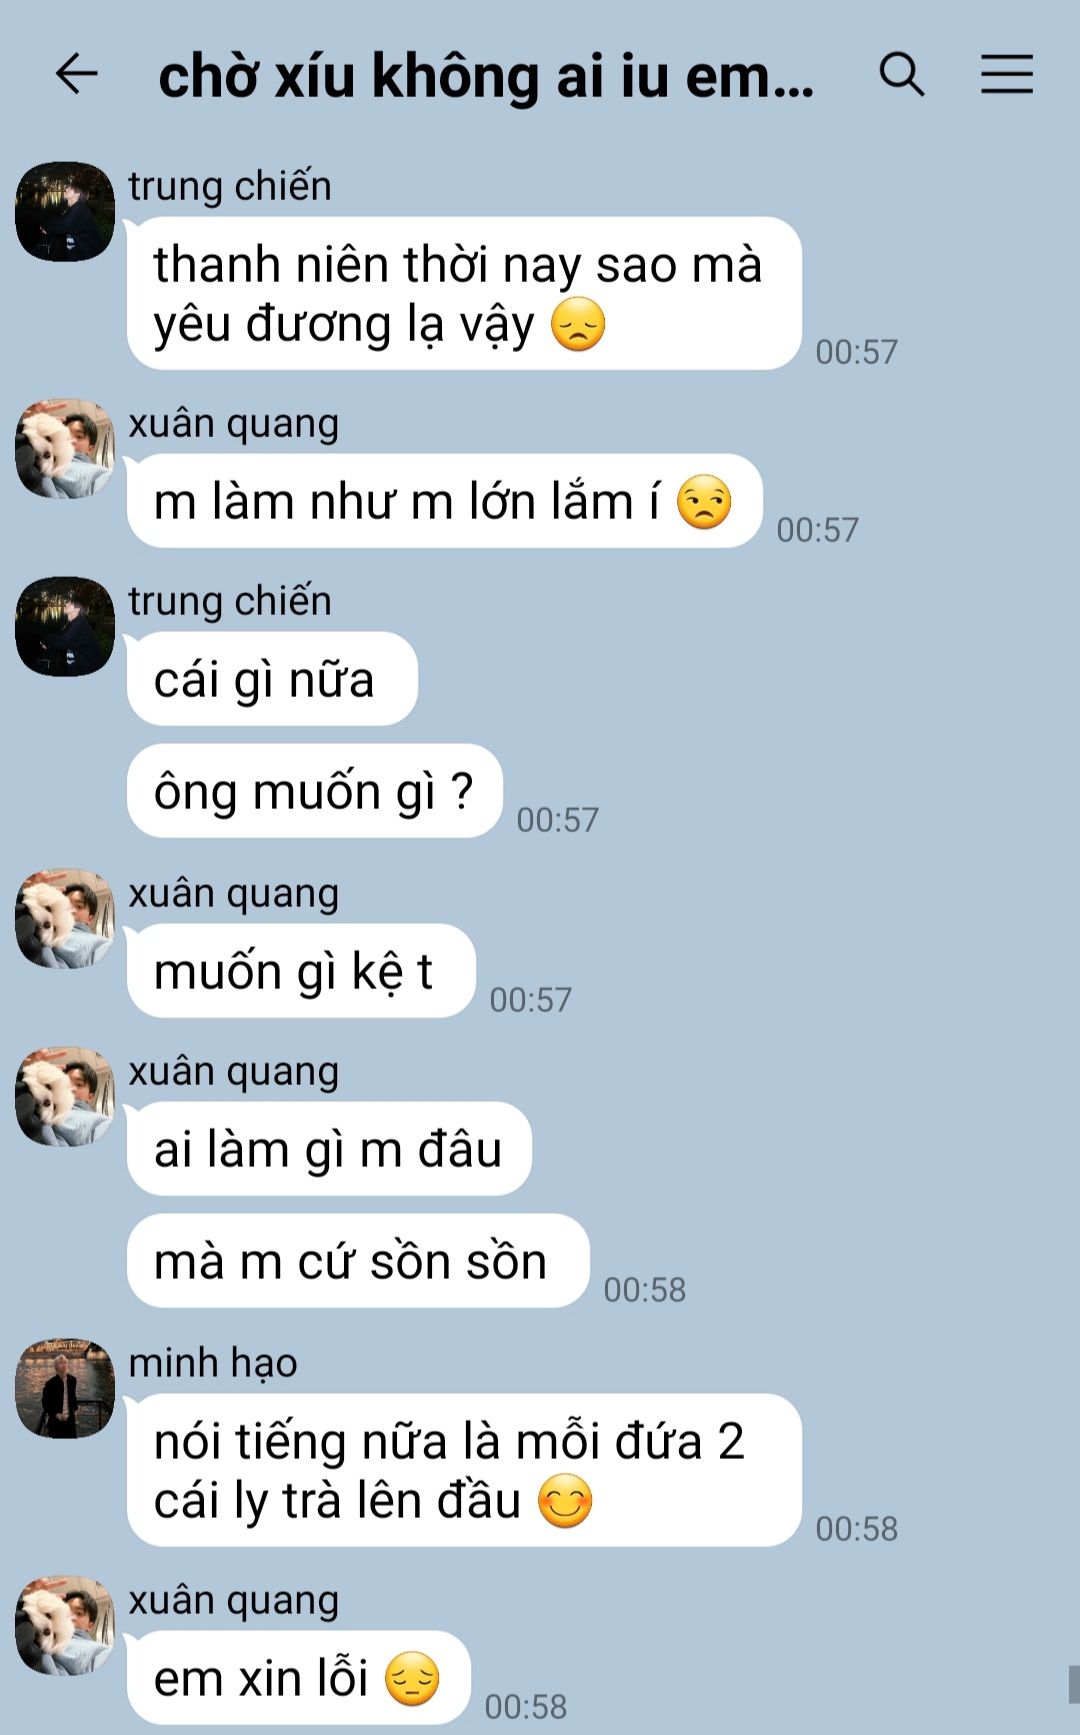Tap xuân quang's avatar beside 'm làm như'
1080x1735 pixels.
65,449
